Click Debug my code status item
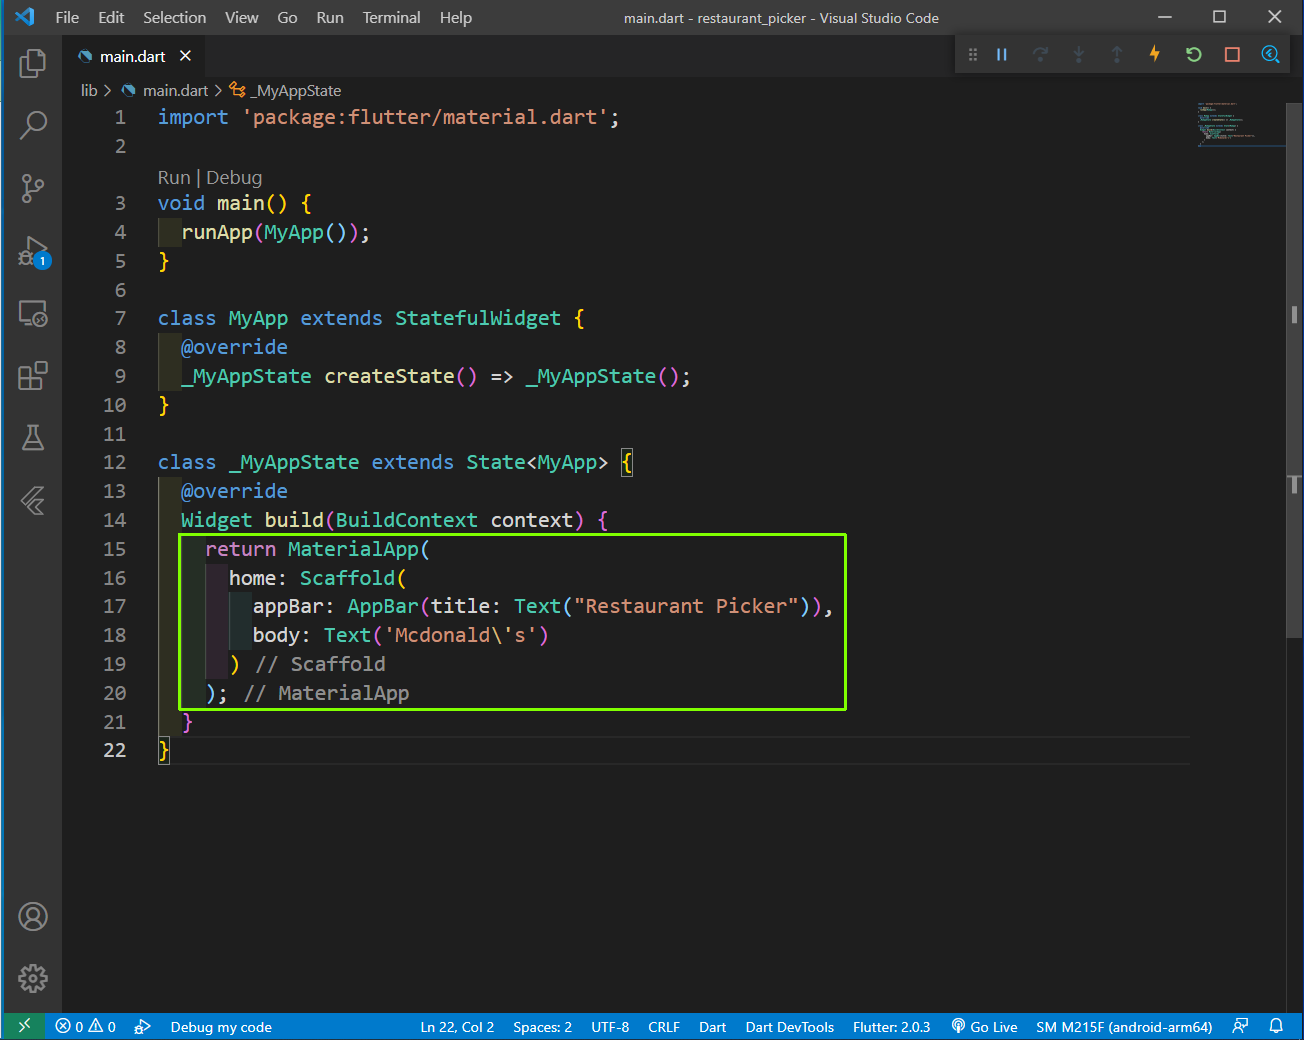The width and height of the screenshot is (1304, 1040). [221, 1026]
